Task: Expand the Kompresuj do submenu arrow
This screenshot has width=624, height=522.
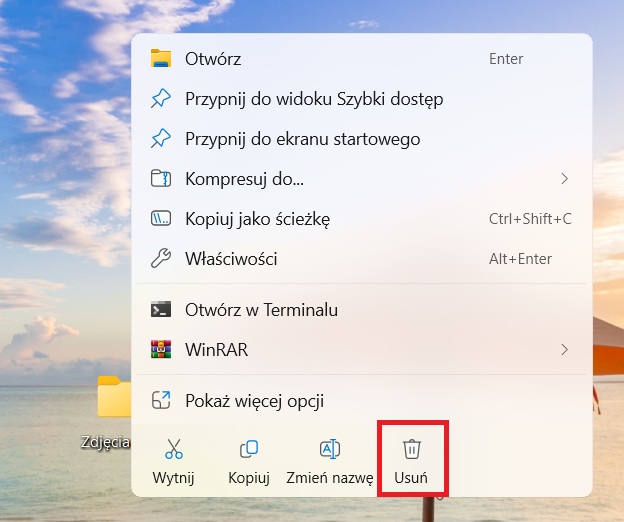Action: 564,179
